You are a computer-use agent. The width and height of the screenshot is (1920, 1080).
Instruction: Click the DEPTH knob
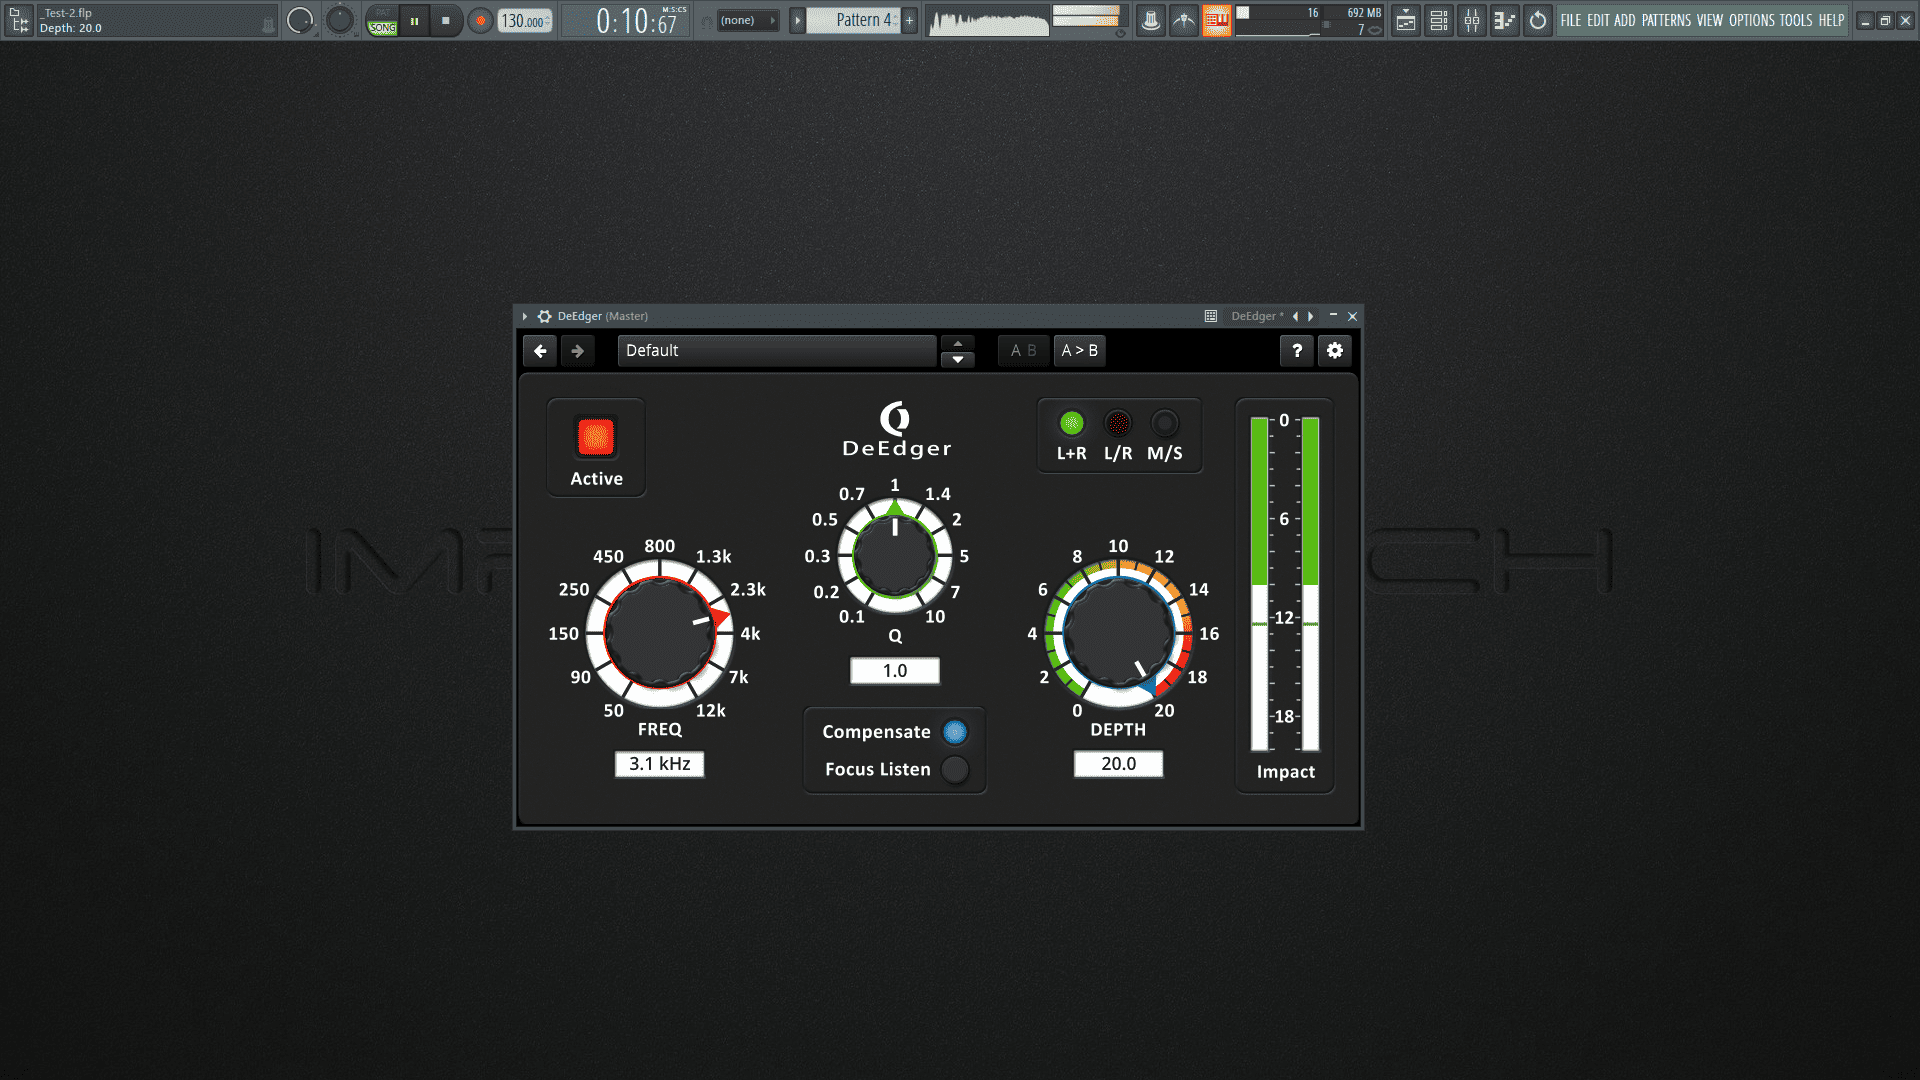pos(1119,633)
